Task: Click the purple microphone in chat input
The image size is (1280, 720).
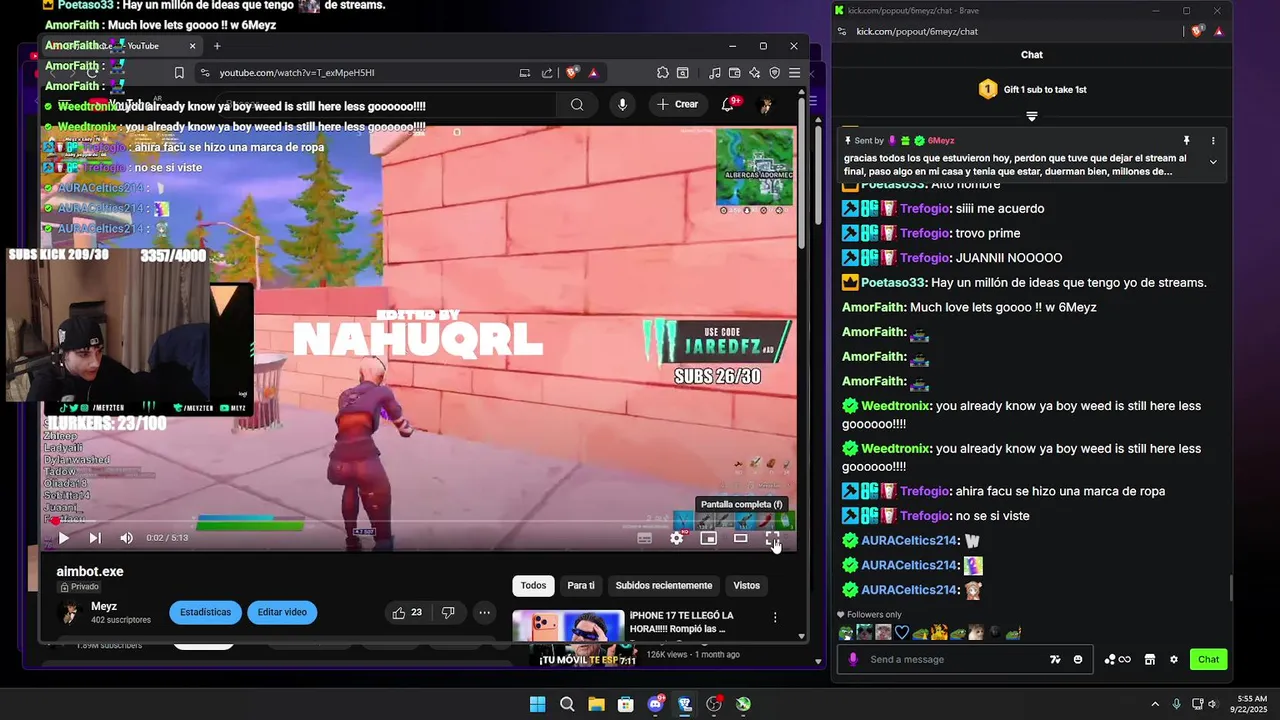Action: coord(853,659)
